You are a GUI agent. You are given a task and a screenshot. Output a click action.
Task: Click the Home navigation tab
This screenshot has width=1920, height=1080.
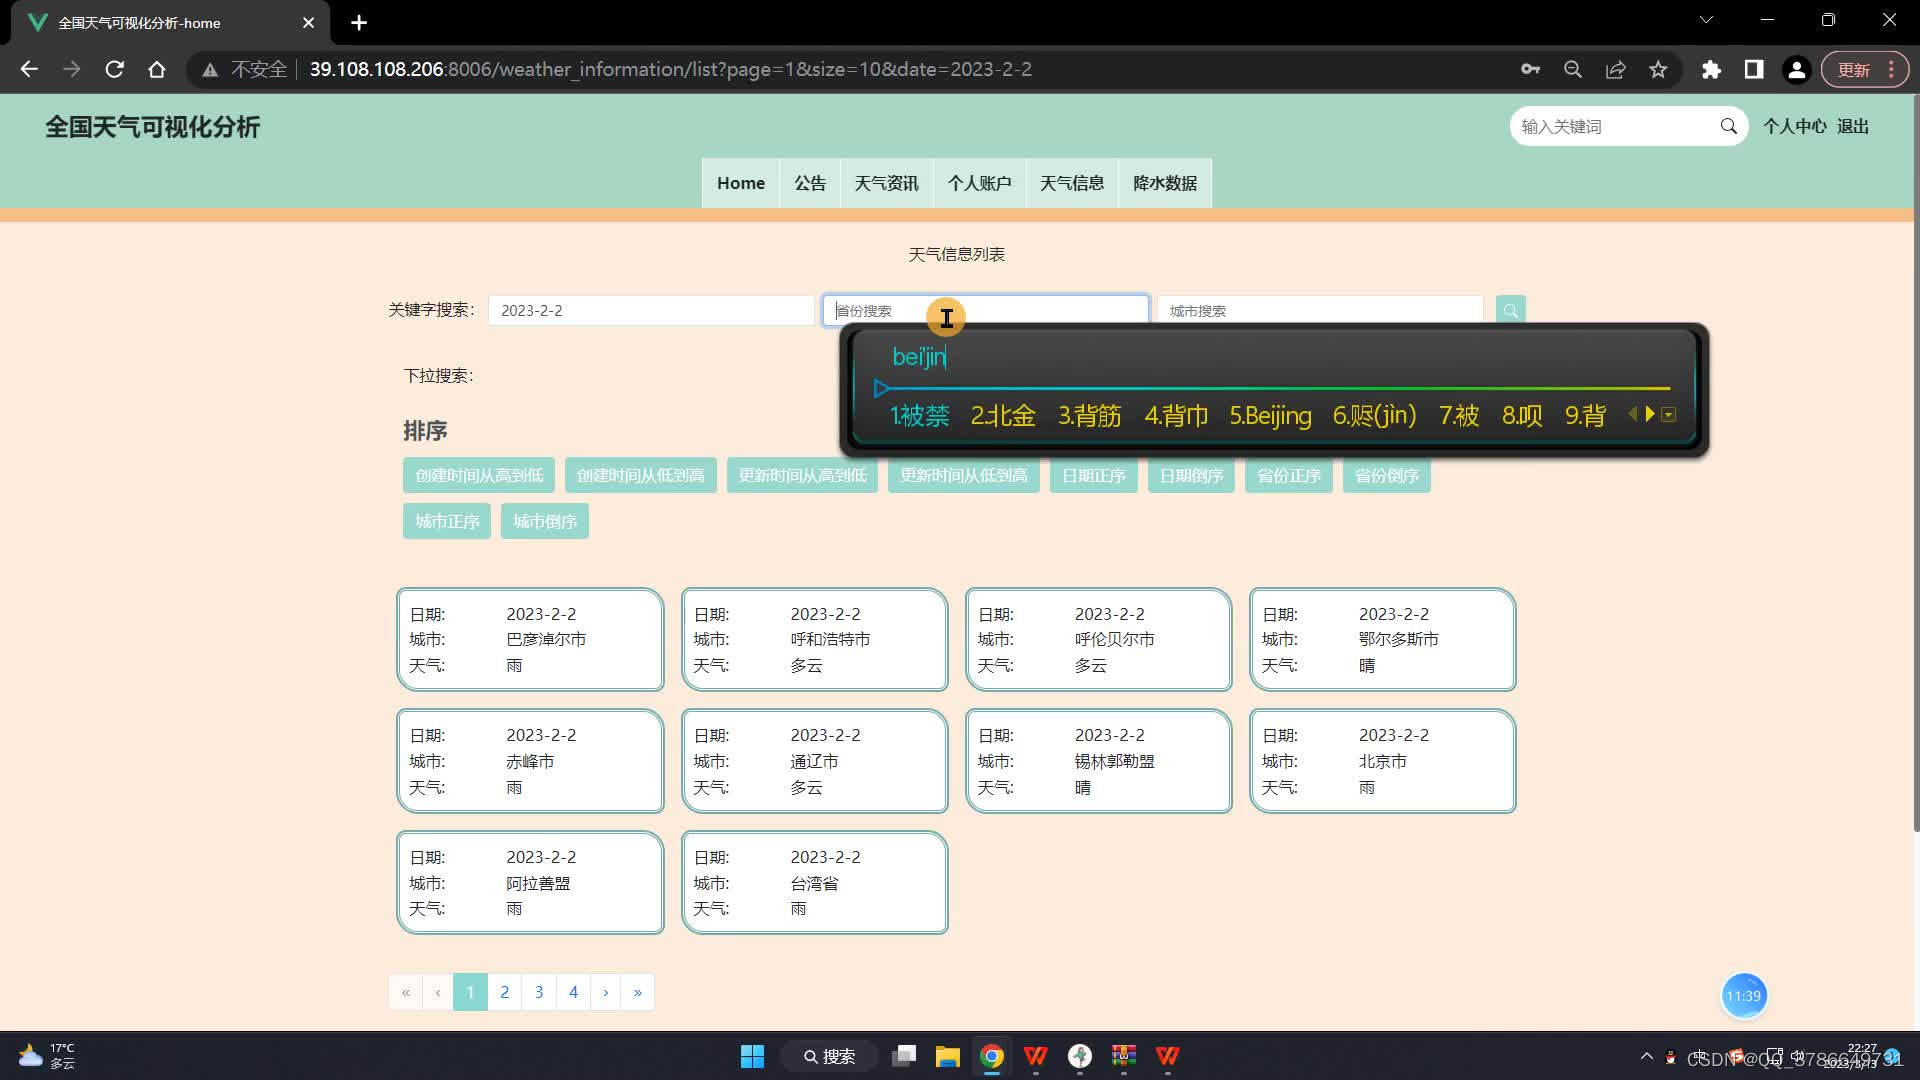point(740,182)
